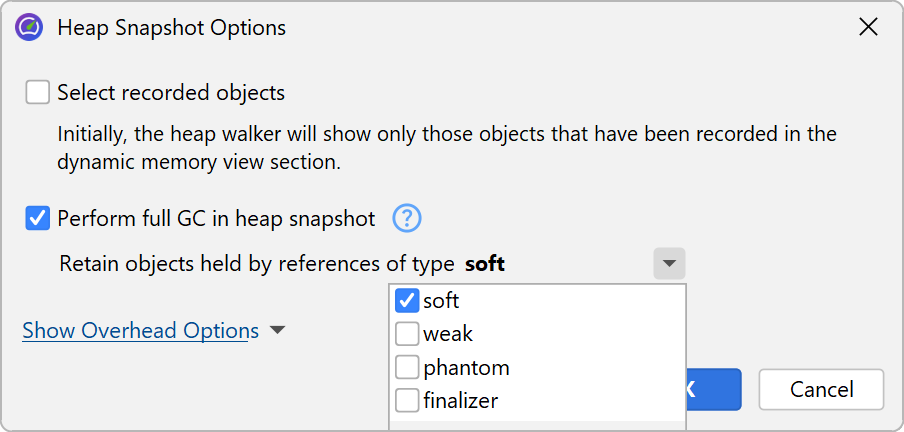Click the heap walker description paragraph

click(x=446, y=147)
